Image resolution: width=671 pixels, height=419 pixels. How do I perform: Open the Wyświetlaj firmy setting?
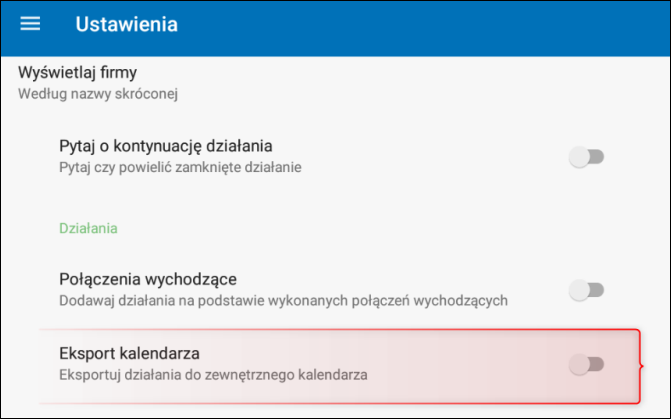pyautogui.click(x=77, y=72)
